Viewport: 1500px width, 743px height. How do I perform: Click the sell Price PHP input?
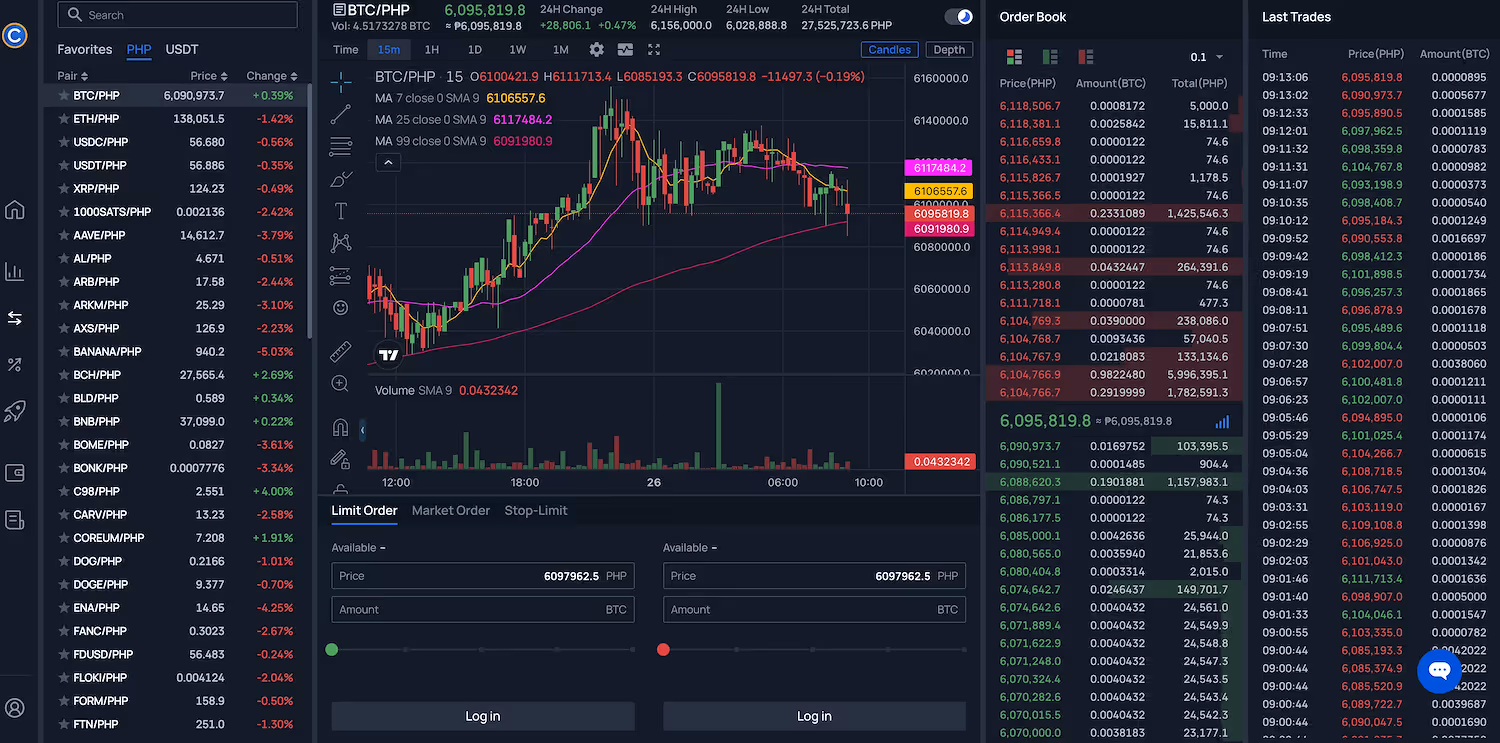(x=814, y=576)
